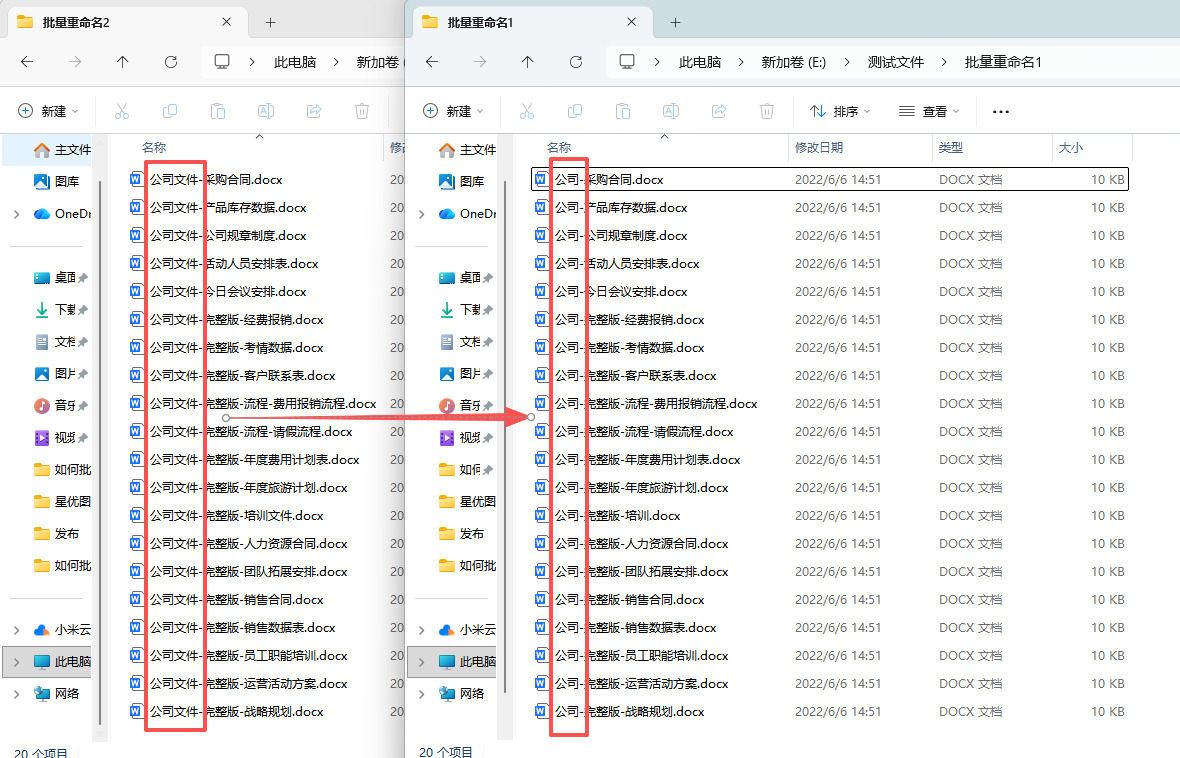Click Paste icon in 批量重命名2 toolbar
The image size is (1180, 758).
click(218, 111)
